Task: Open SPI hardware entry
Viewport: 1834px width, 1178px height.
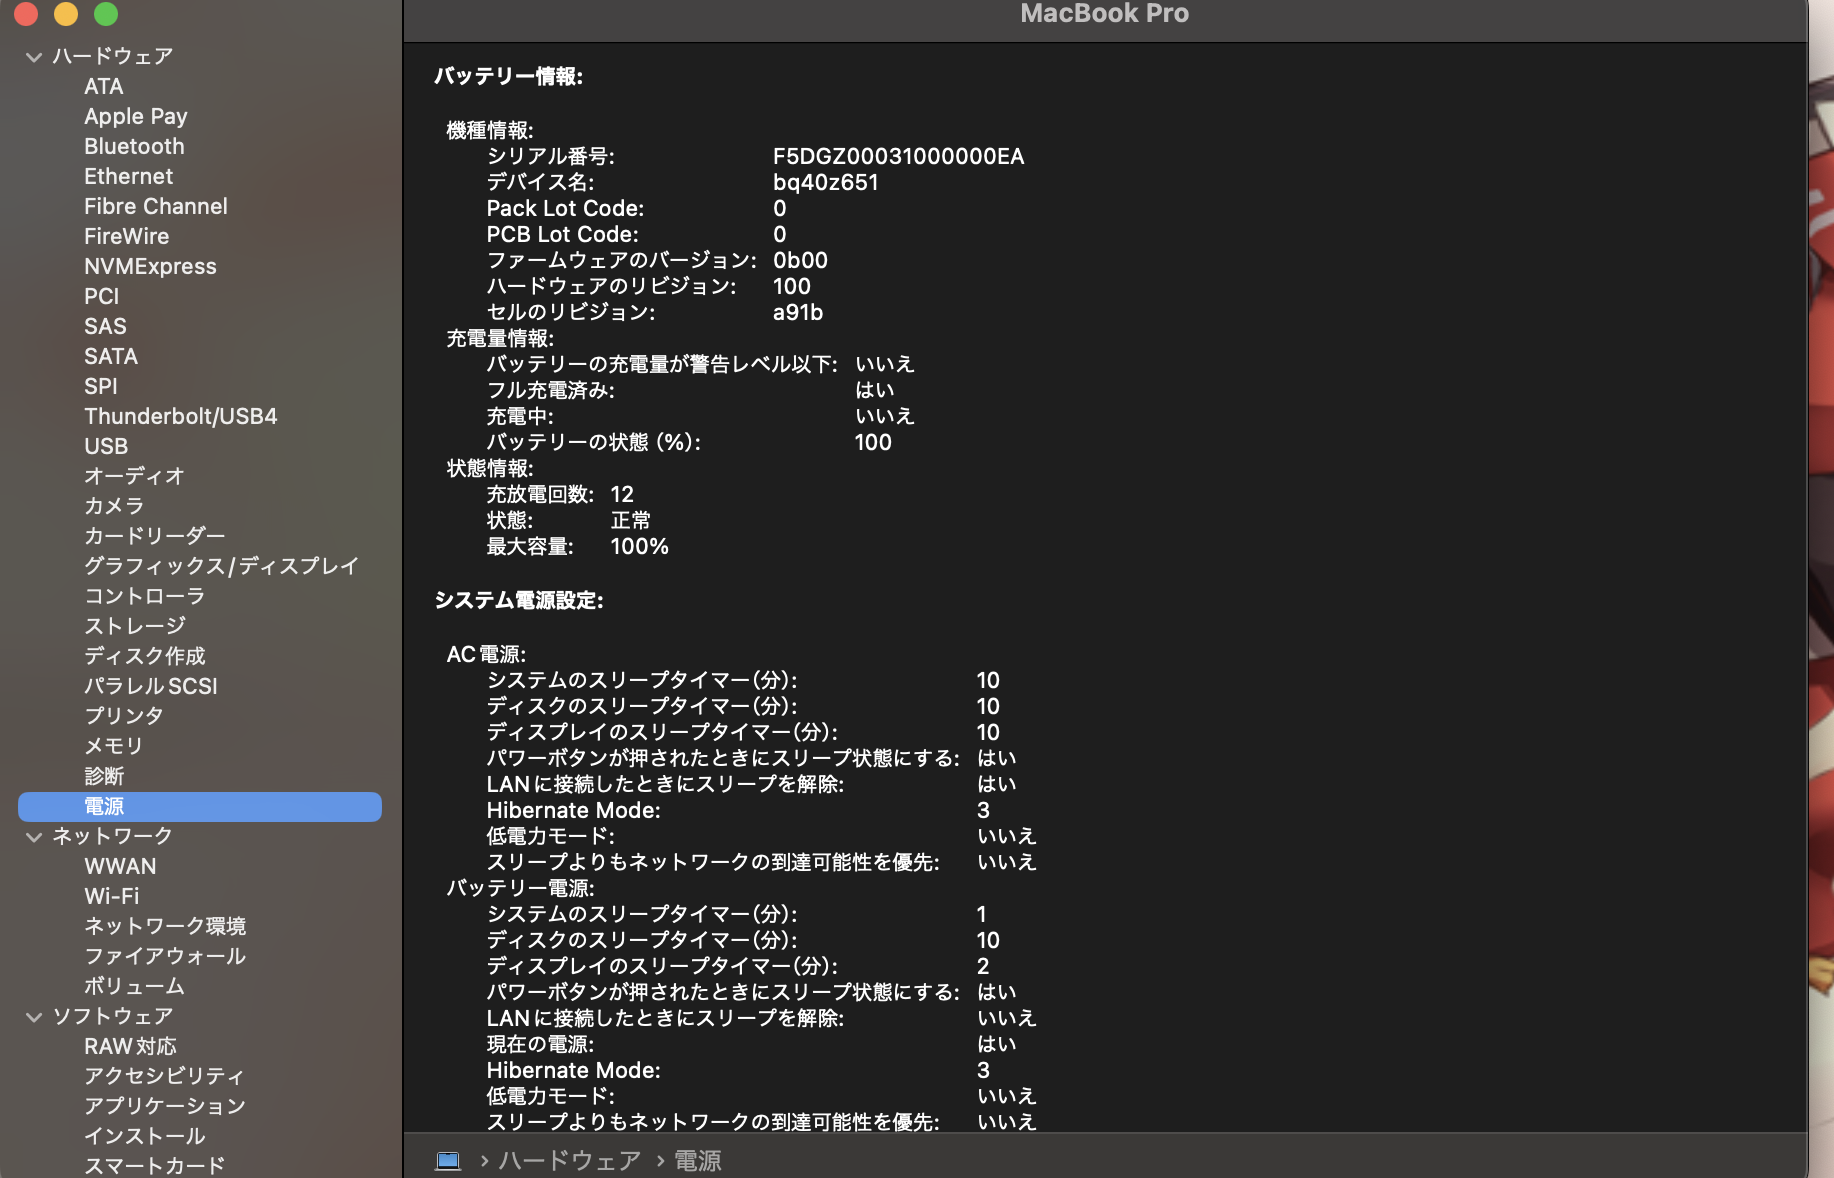Action: [x=101, y=387]
